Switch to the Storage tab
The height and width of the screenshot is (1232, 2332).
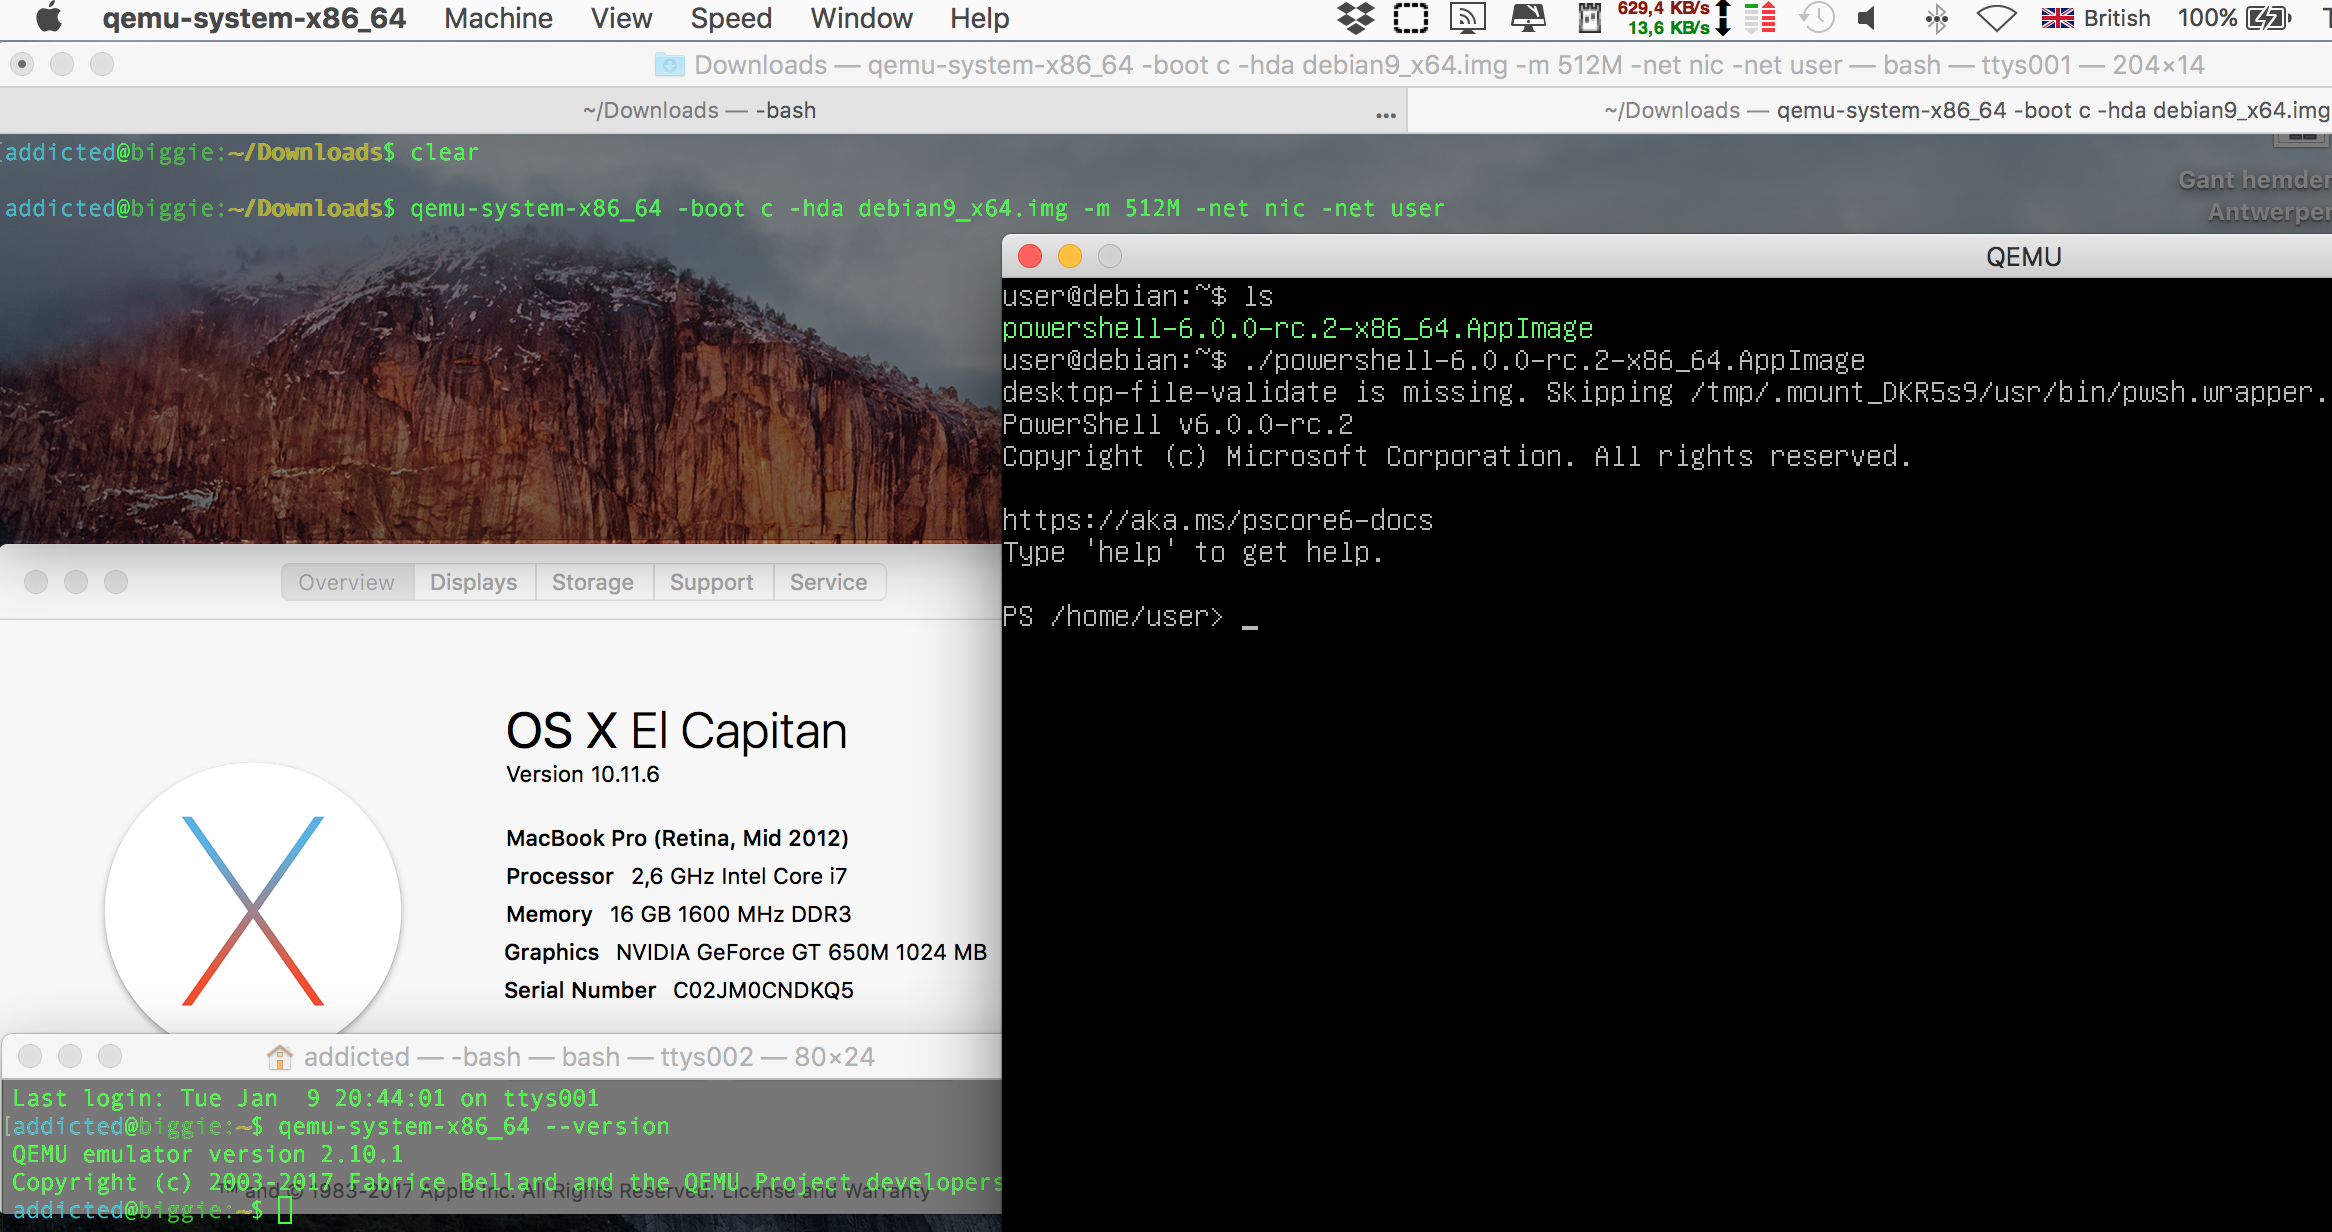pyautogui.click(x=592, y=582)
